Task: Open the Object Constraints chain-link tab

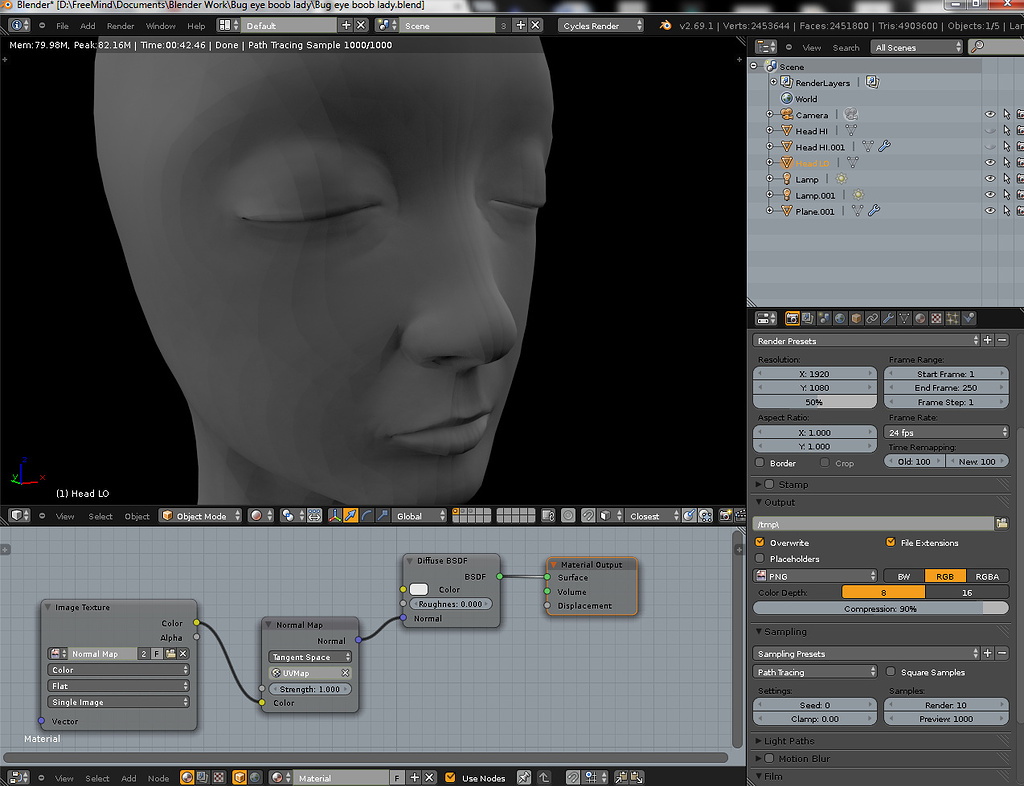Action: point(872,319)
